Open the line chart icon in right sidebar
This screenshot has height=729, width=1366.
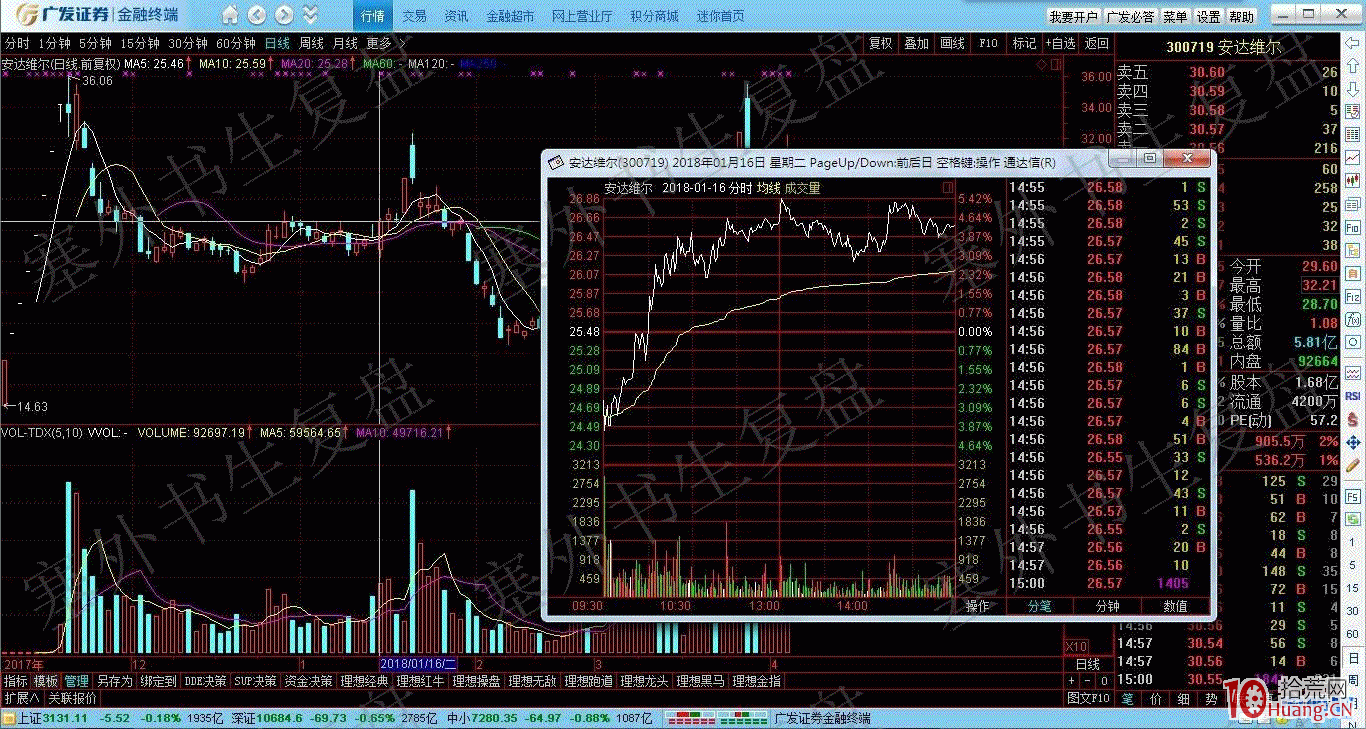1352,156
